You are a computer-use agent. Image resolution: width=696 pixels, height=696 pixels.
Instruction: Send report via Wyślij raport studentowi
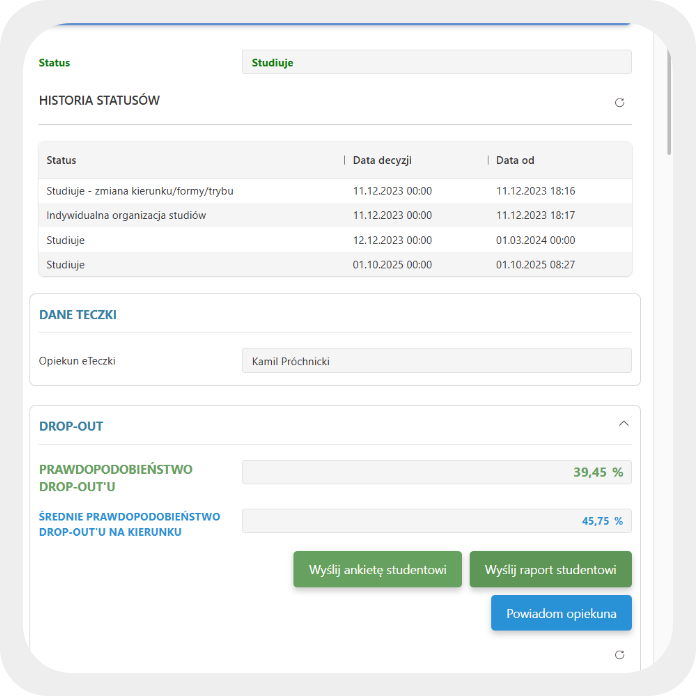(x=550, y=569)
